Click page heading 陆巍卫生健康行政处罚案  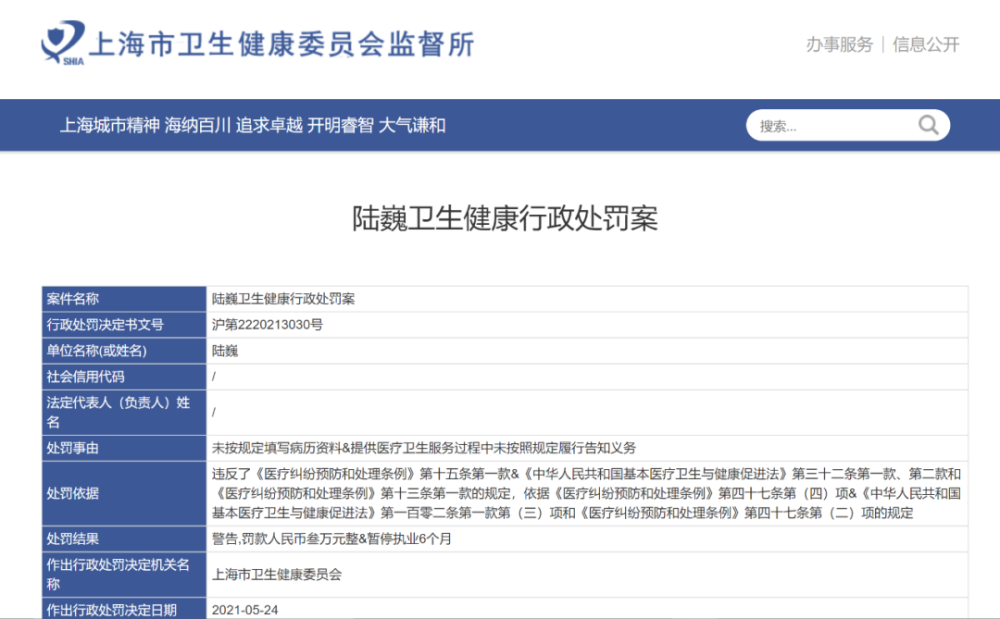504,218
